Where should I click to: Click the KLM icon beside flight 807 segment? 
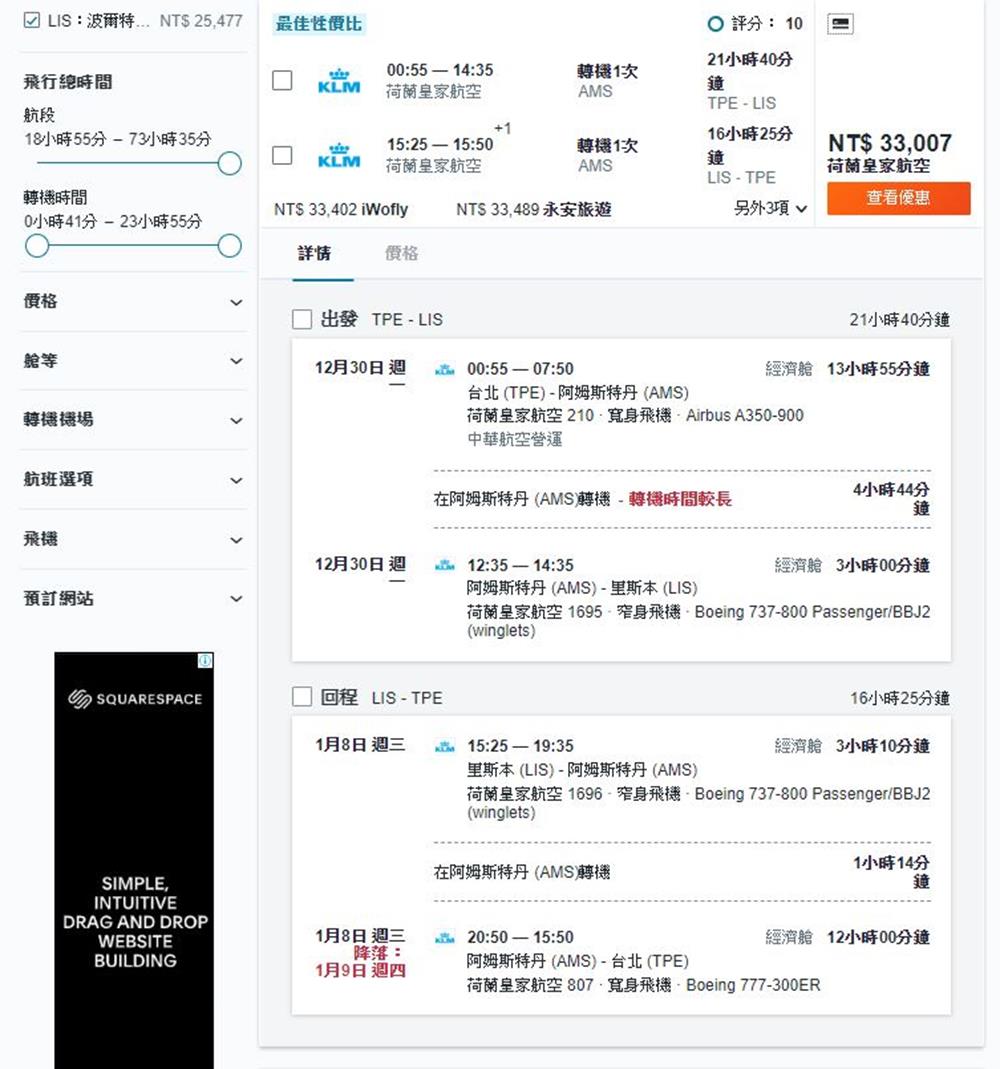(x=445, y=938)
